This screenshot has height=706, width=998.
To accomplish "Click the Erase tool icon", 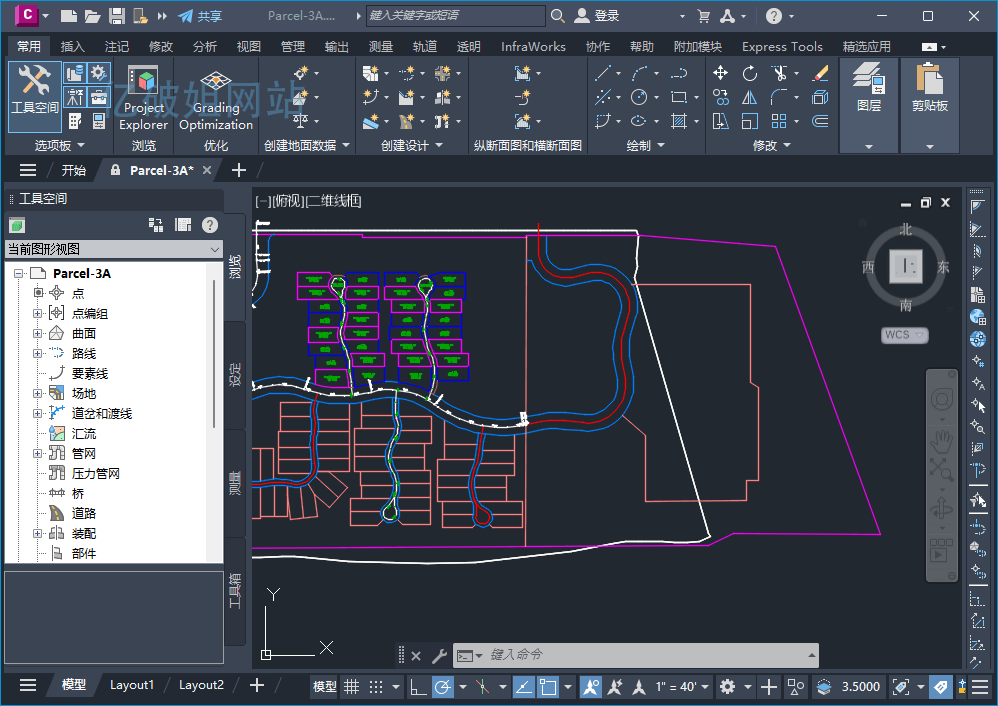I will pos(820,73).
